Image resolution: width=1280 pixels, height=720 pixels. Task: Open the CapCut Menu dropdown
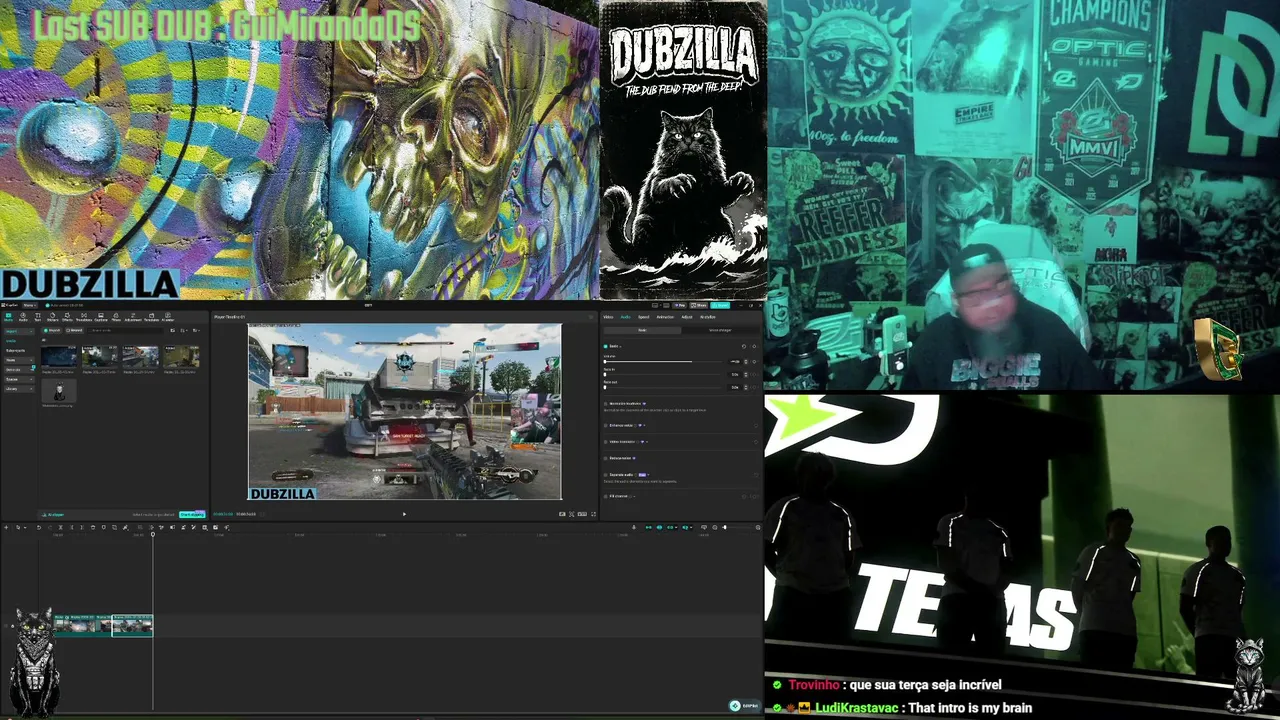coord(30,305)
